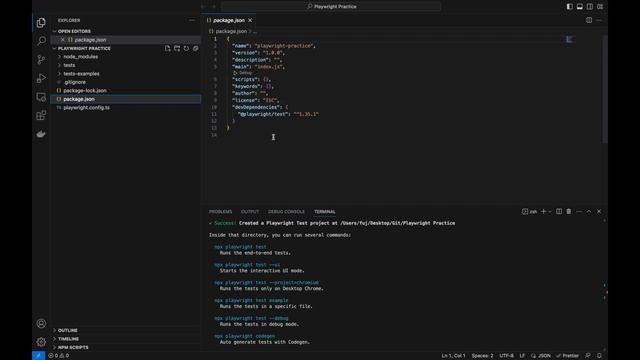Open the Search view in activity bar
This screenshot has width=640, height=360.
(41, 40)
